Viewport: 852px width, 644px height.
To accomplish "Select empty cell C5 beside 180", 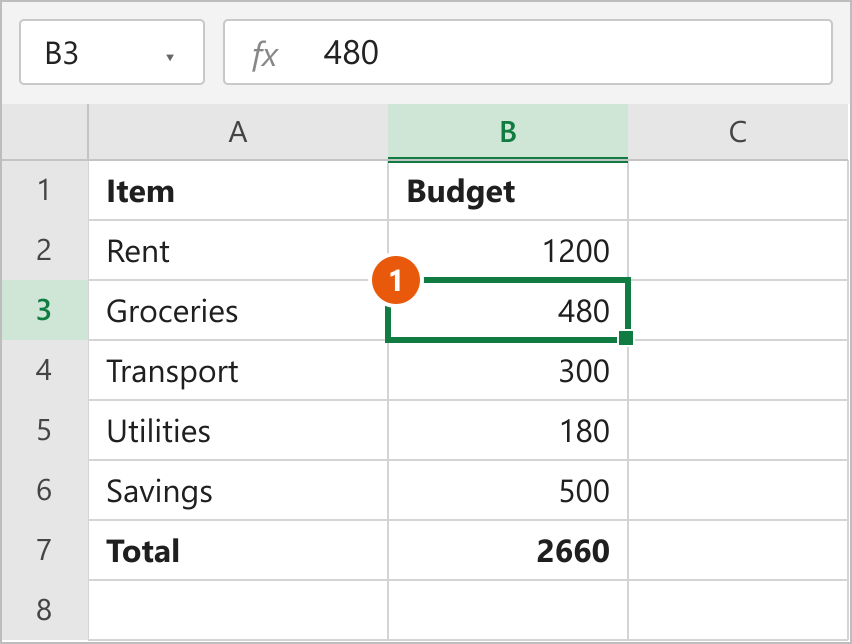I will point(738,430).
